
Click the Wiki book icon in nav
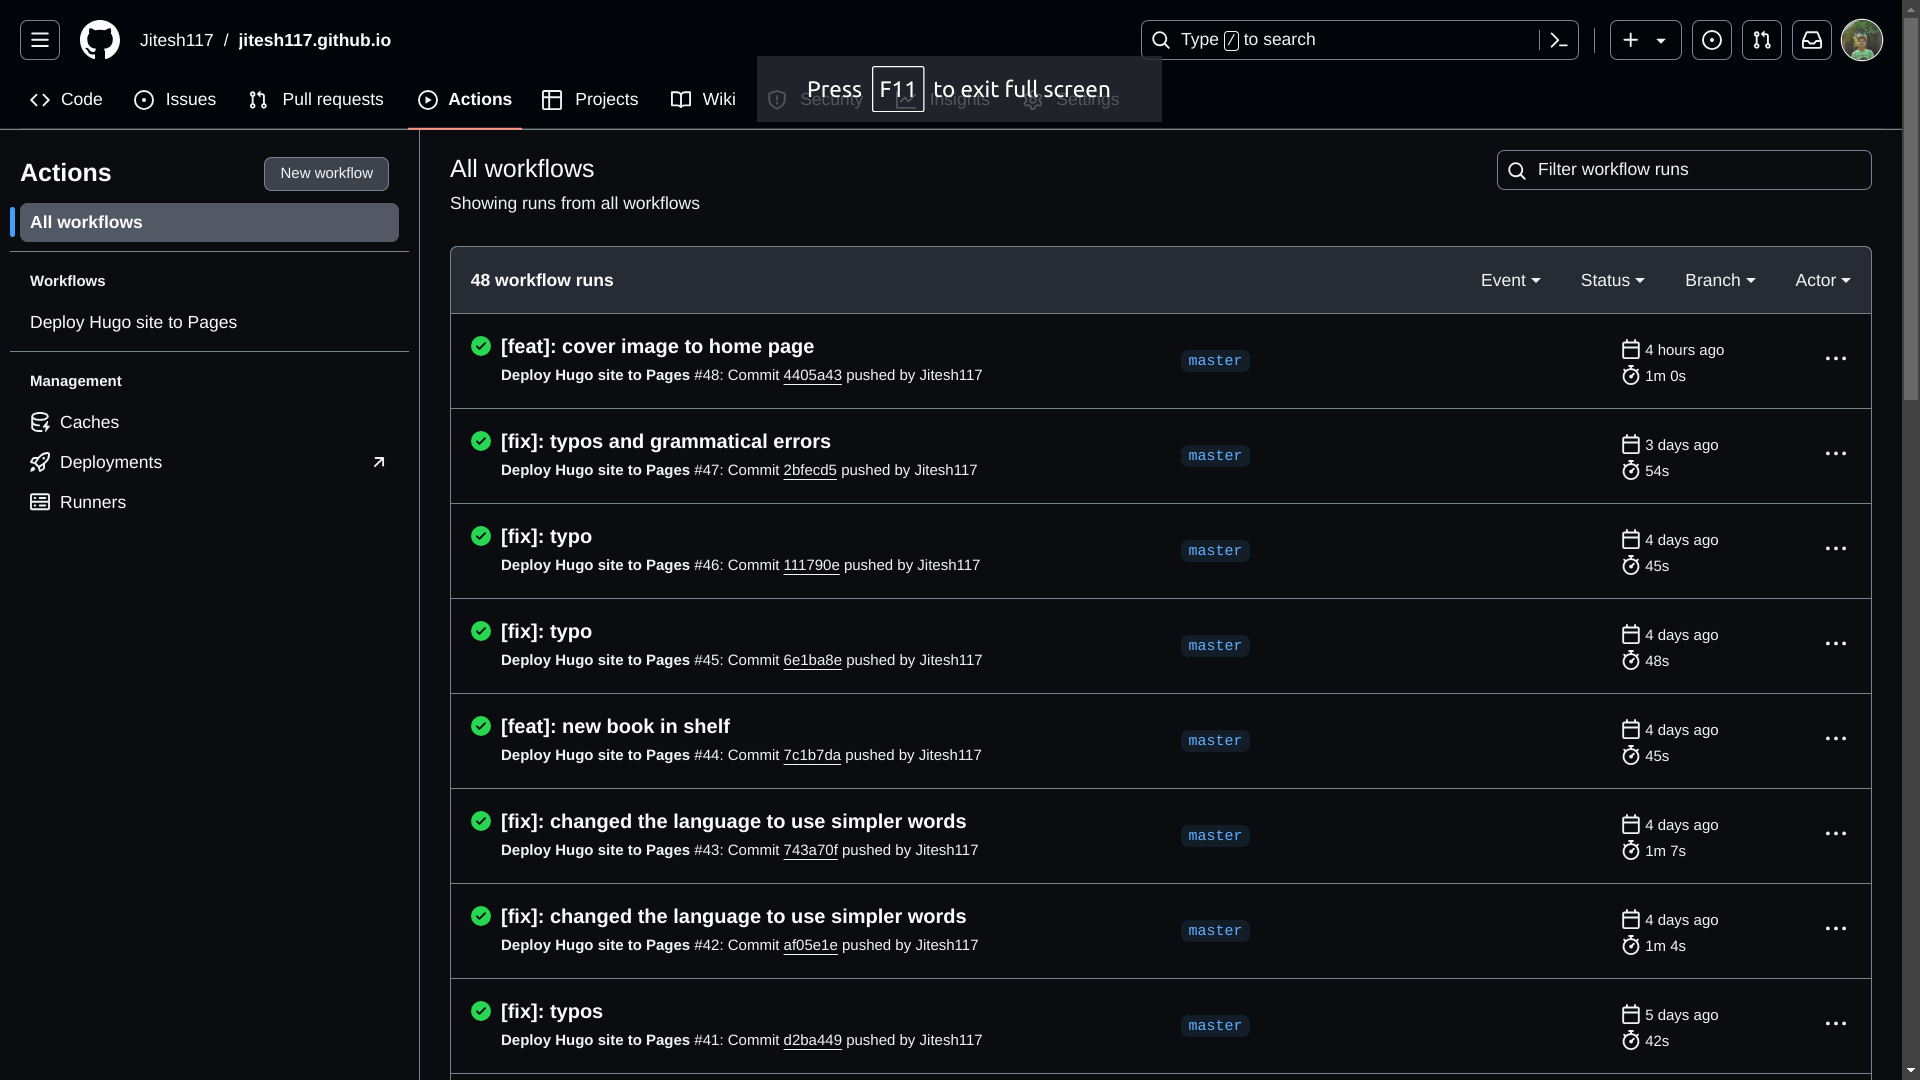pyautogui.click(x=680, y=99)
